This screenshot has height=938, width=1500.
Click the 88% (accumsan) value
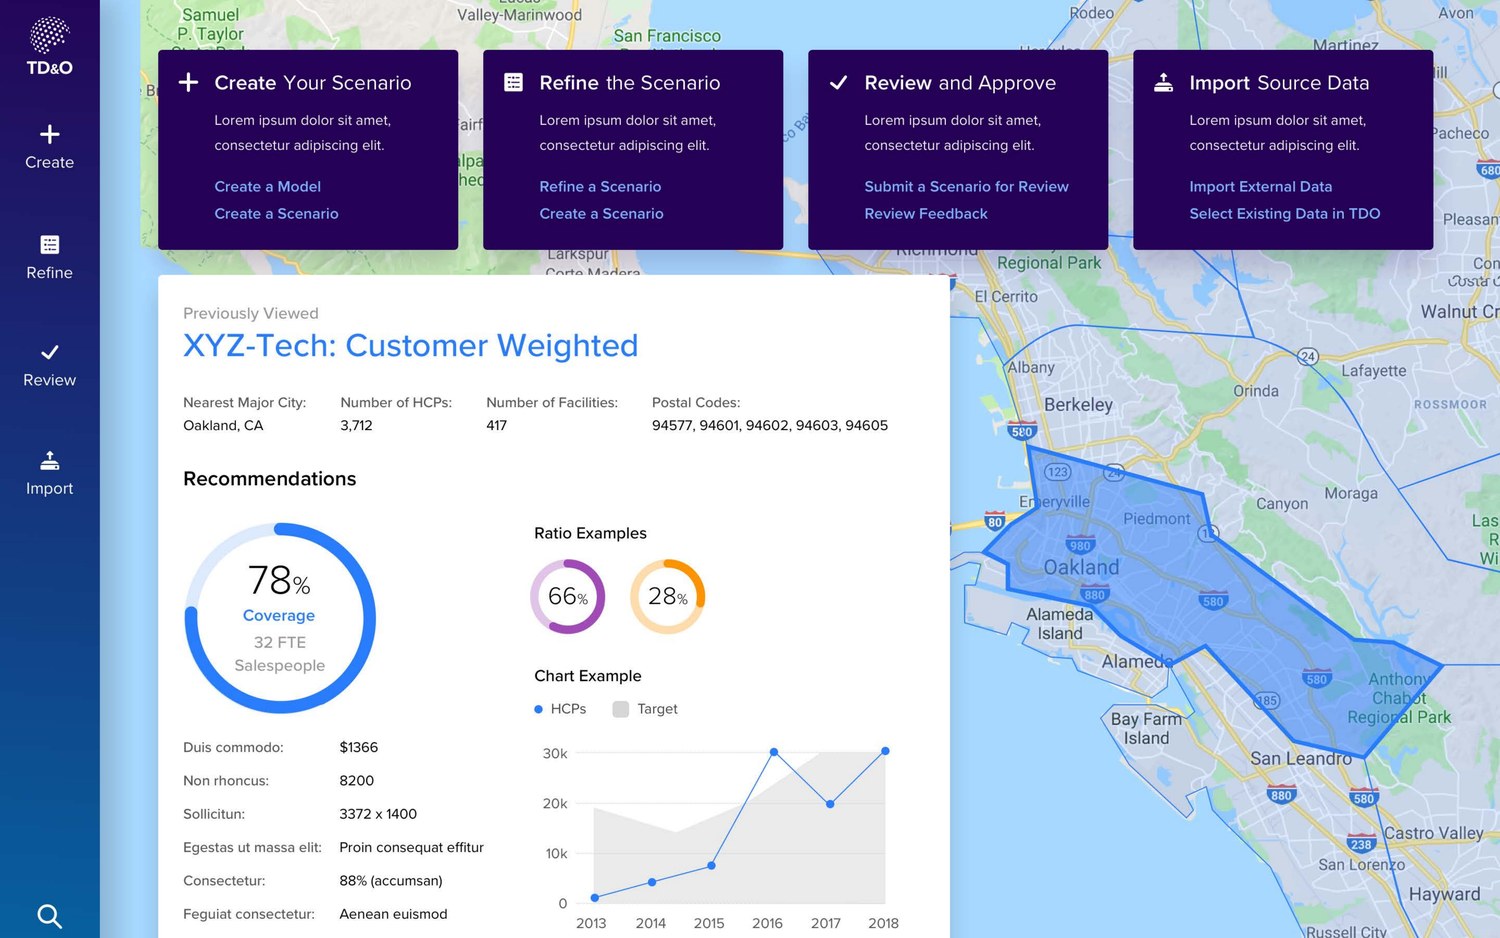tap(391, 881)
